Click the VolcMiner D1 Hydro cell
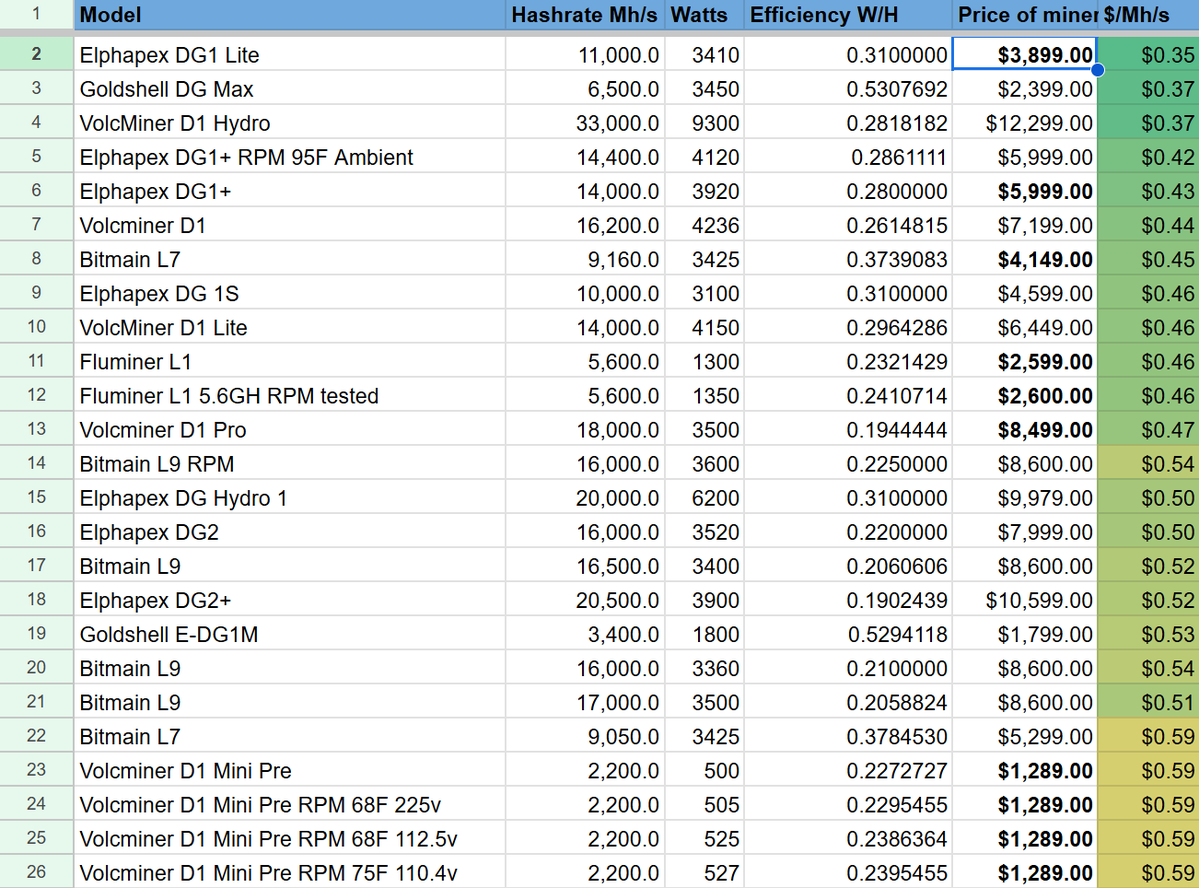 [x=289, y=123]
